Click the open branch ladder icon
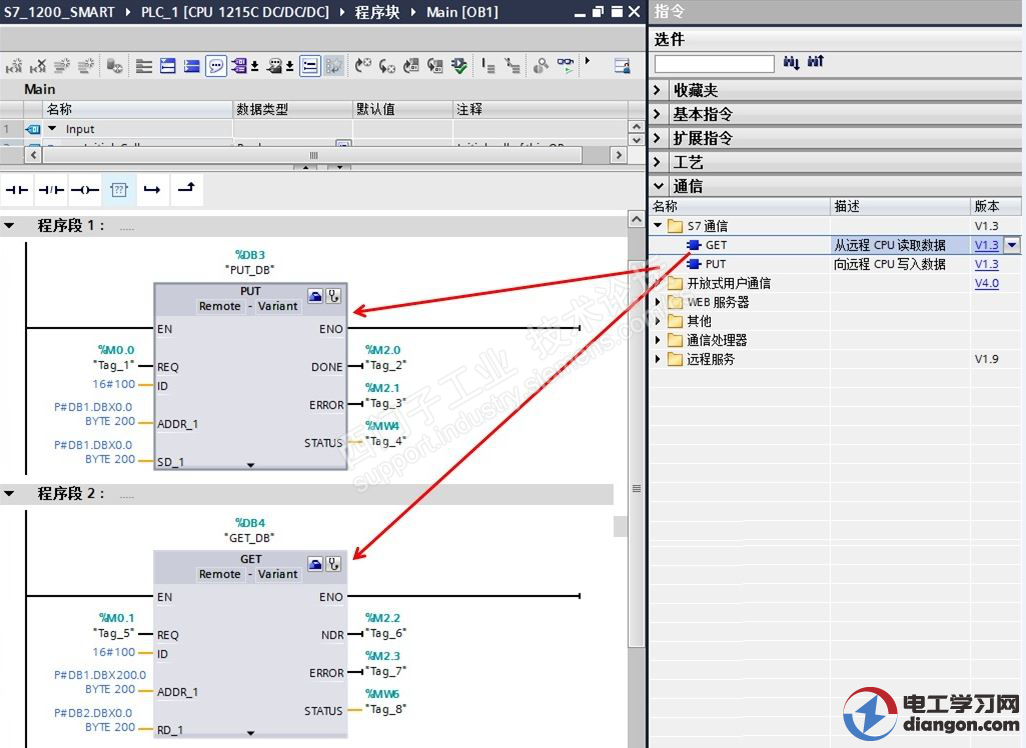This screenshot has height=748, width=1026. [x=151, y=189]
